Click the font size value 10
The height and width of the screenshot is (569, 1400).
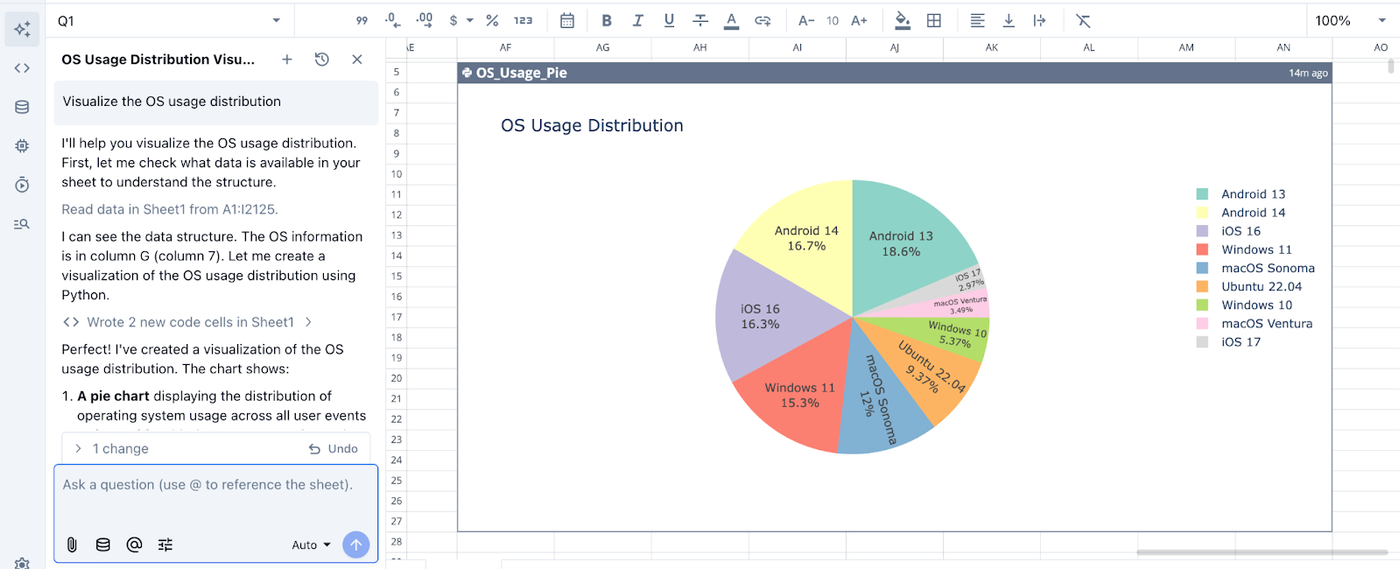click(x=832, y=20)
